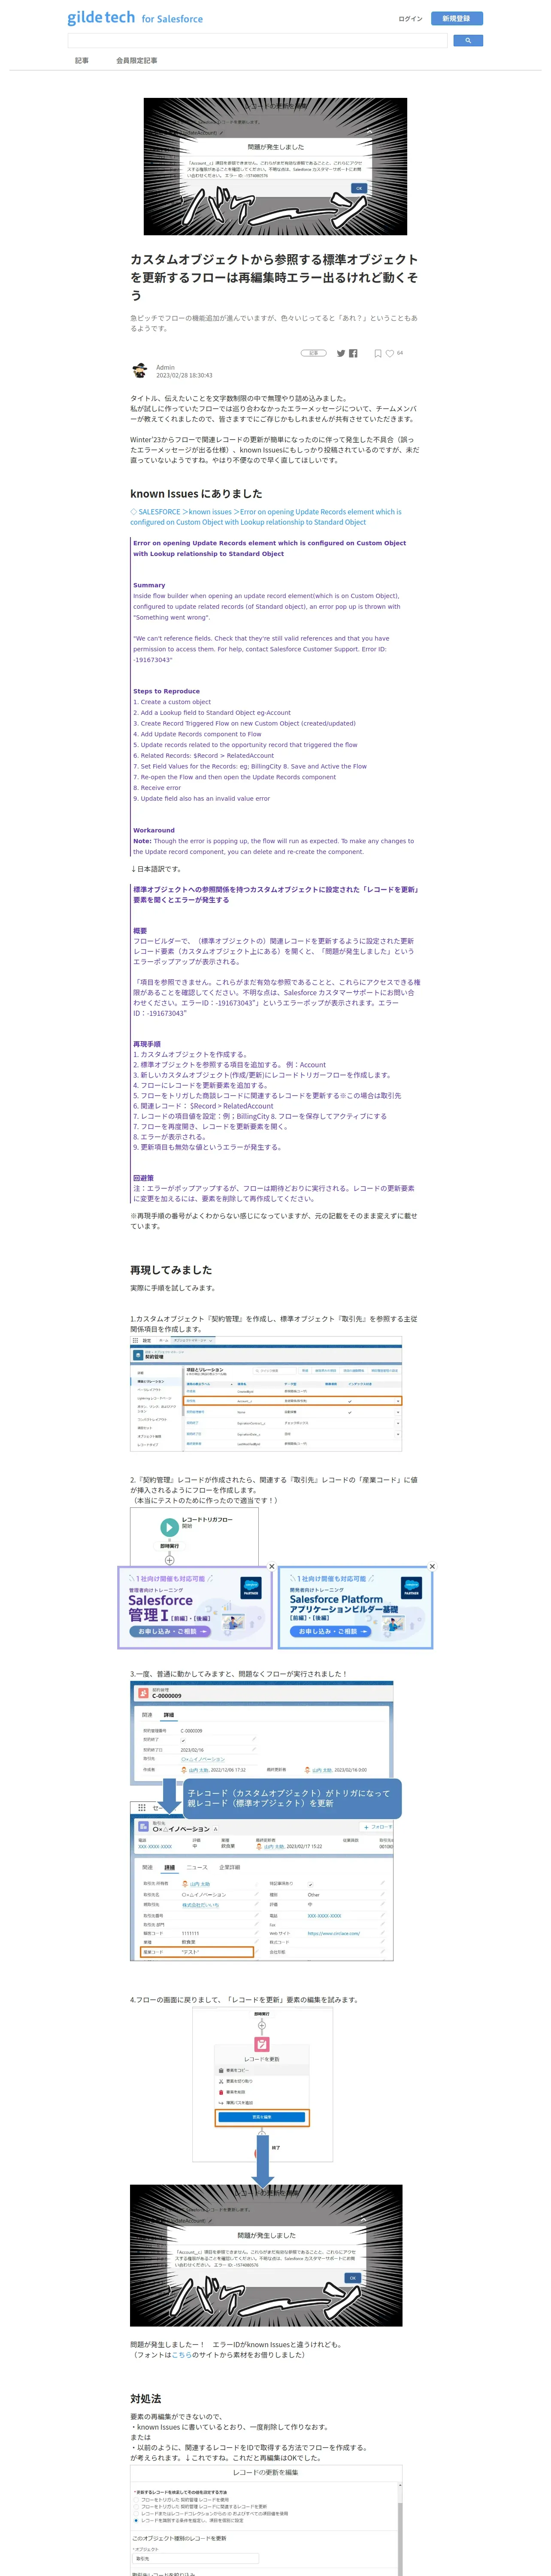Bookmark the article with bookmark icon
The width and height of the screenshot is (551, 2576).
(x=377, y=353)
